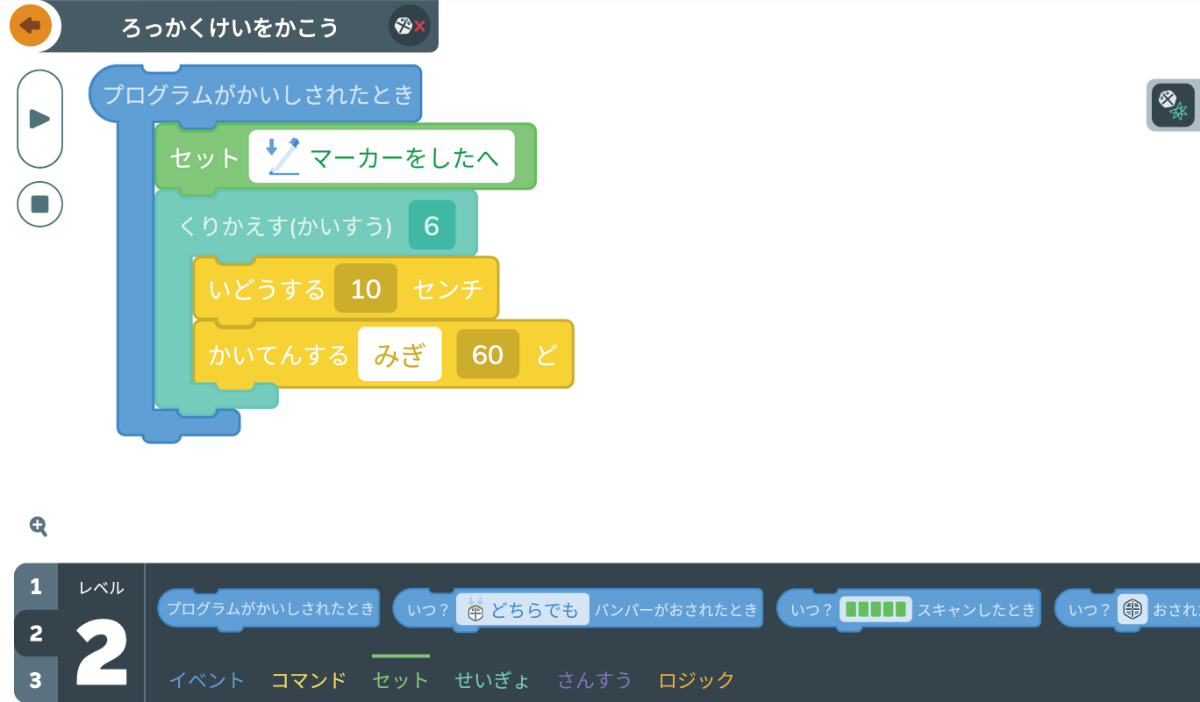This screenshot has width=1200, height=702.
Task: Click the green play start icon
Action: click(39, 117)
